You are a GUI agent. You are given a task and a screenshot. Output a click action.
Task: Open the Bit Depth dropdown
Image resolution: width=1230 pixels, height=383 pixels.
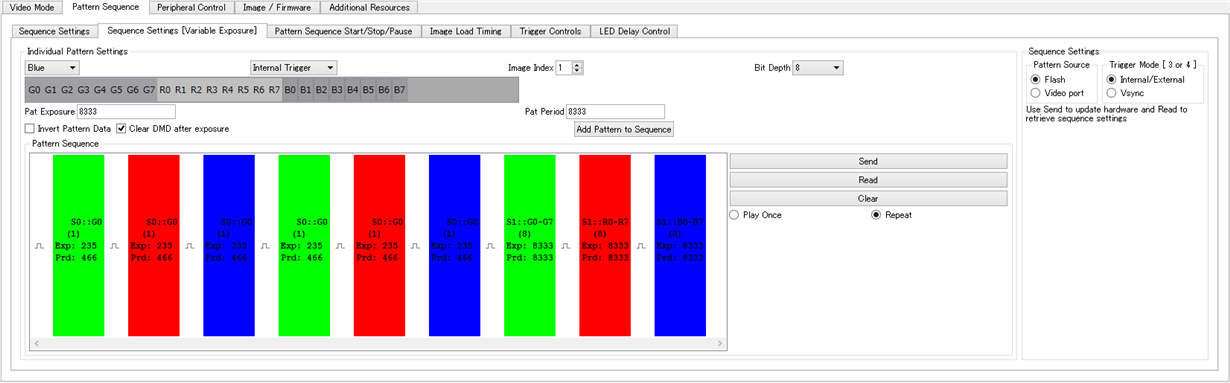coord(817,68)
